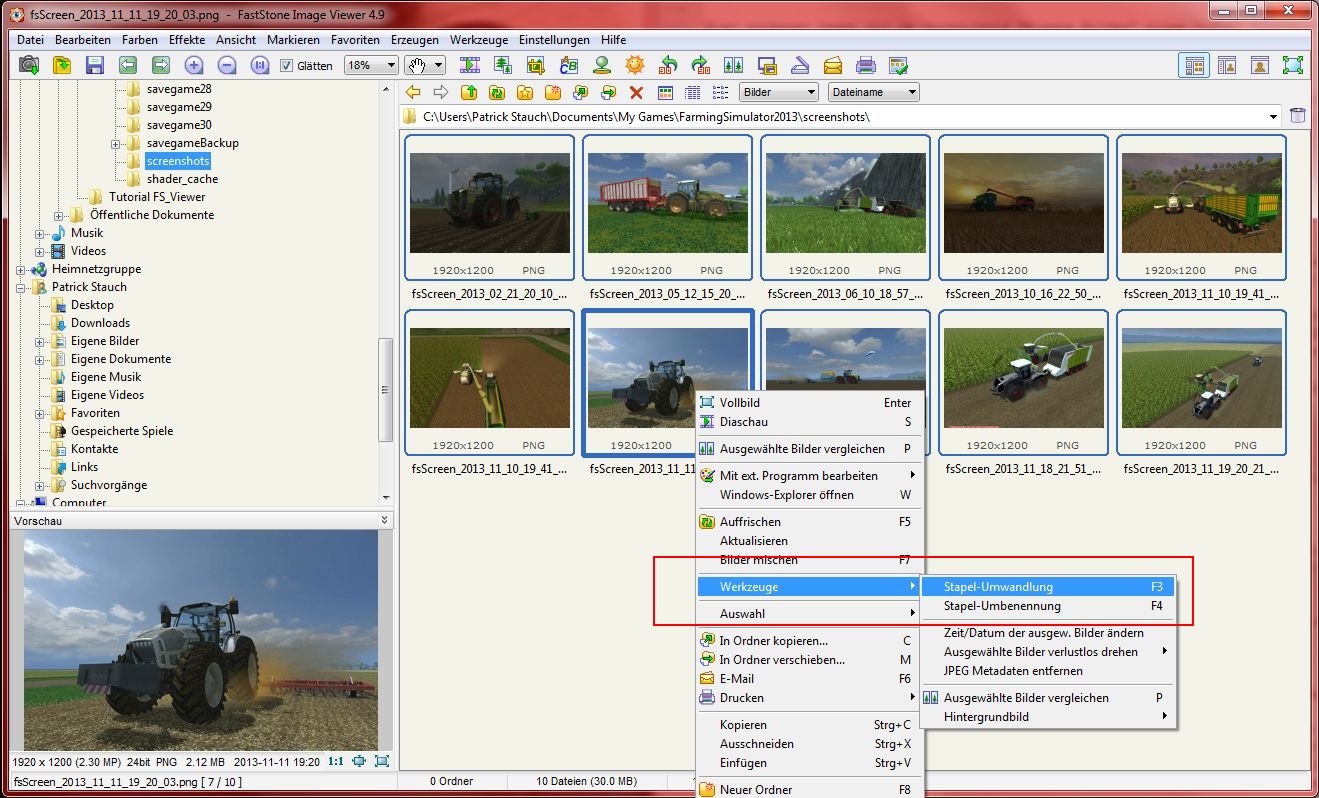Open the Bilder filter dropdown

tap(778, 92)
